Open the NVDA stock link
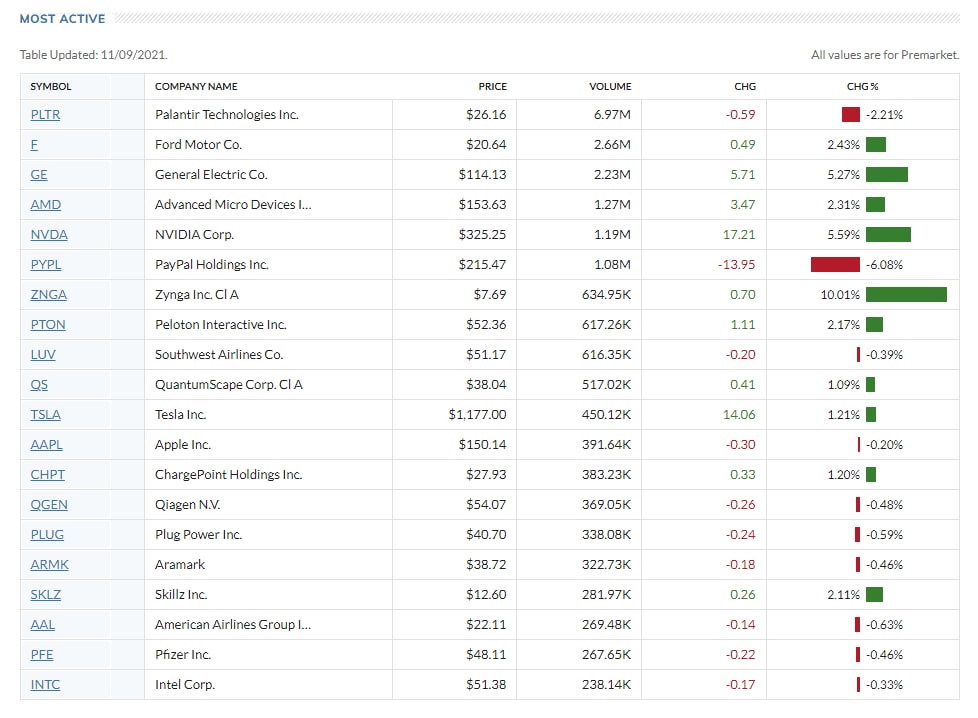 pyautogui.click(x=49, y=235)
